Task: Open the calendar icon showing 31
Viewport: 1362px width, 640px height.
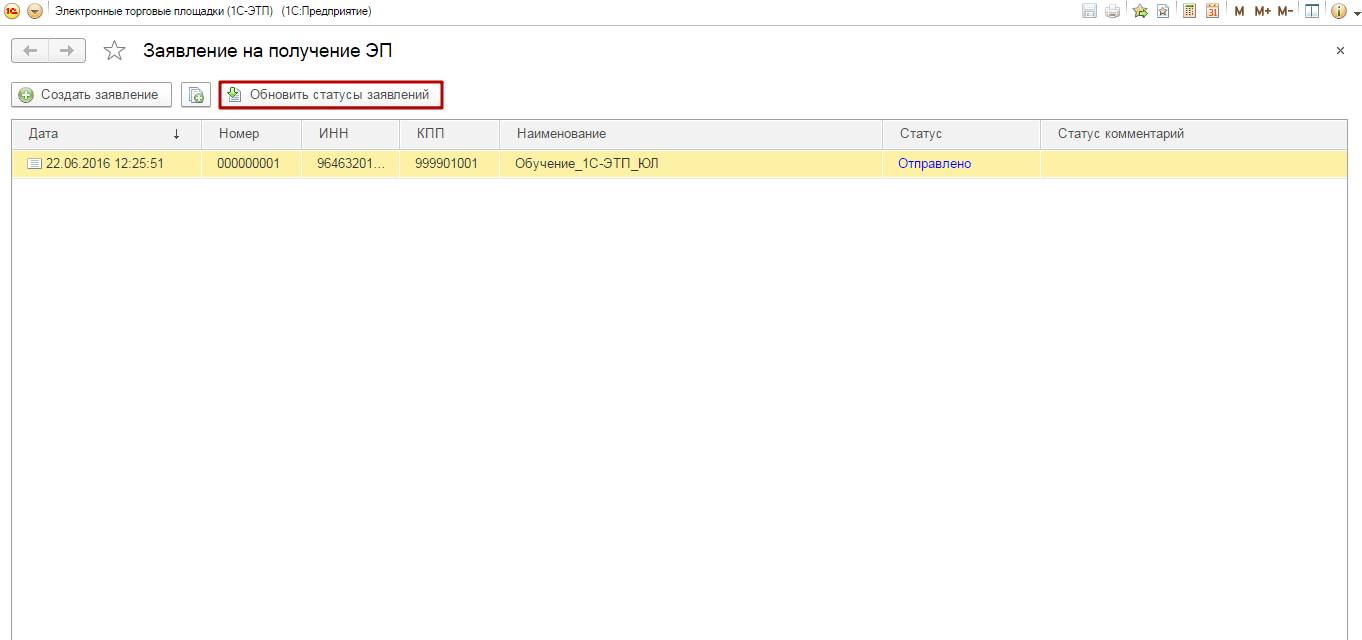Action: [1212, 11]
